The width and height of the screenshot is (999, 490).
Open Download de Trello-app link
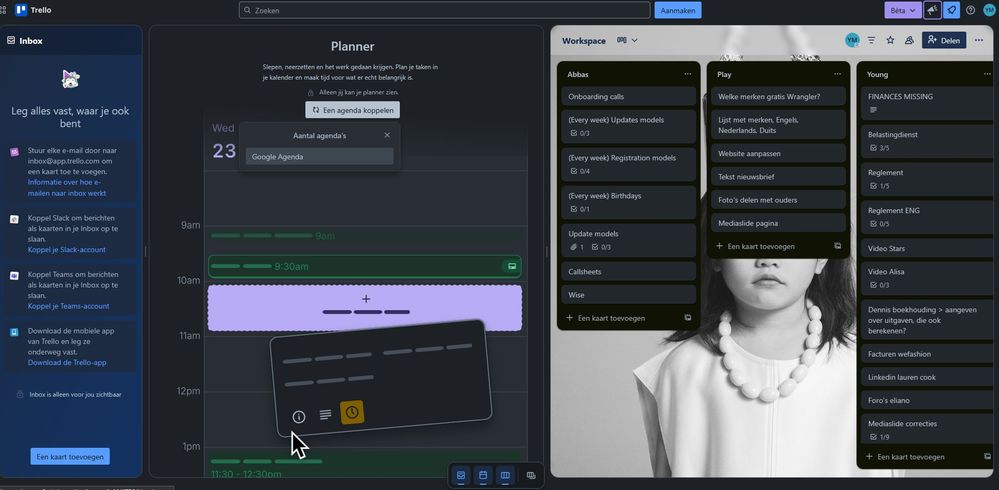coord(67,363)
